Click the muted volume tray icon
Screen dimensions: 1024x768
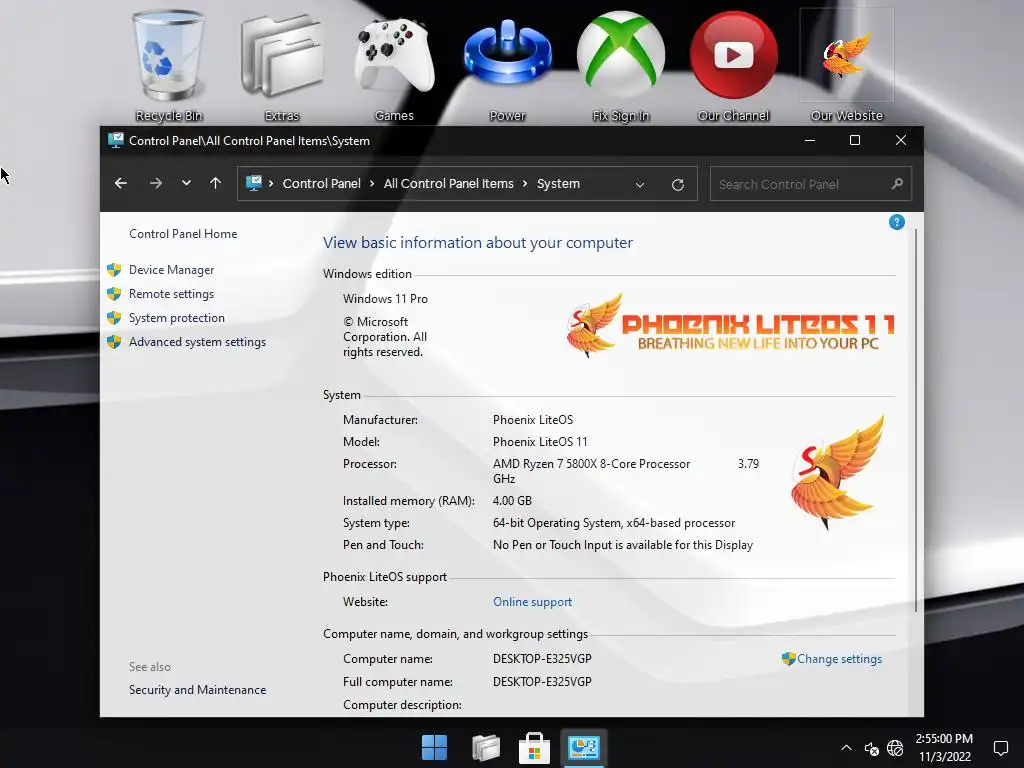[x=872, y=748]
